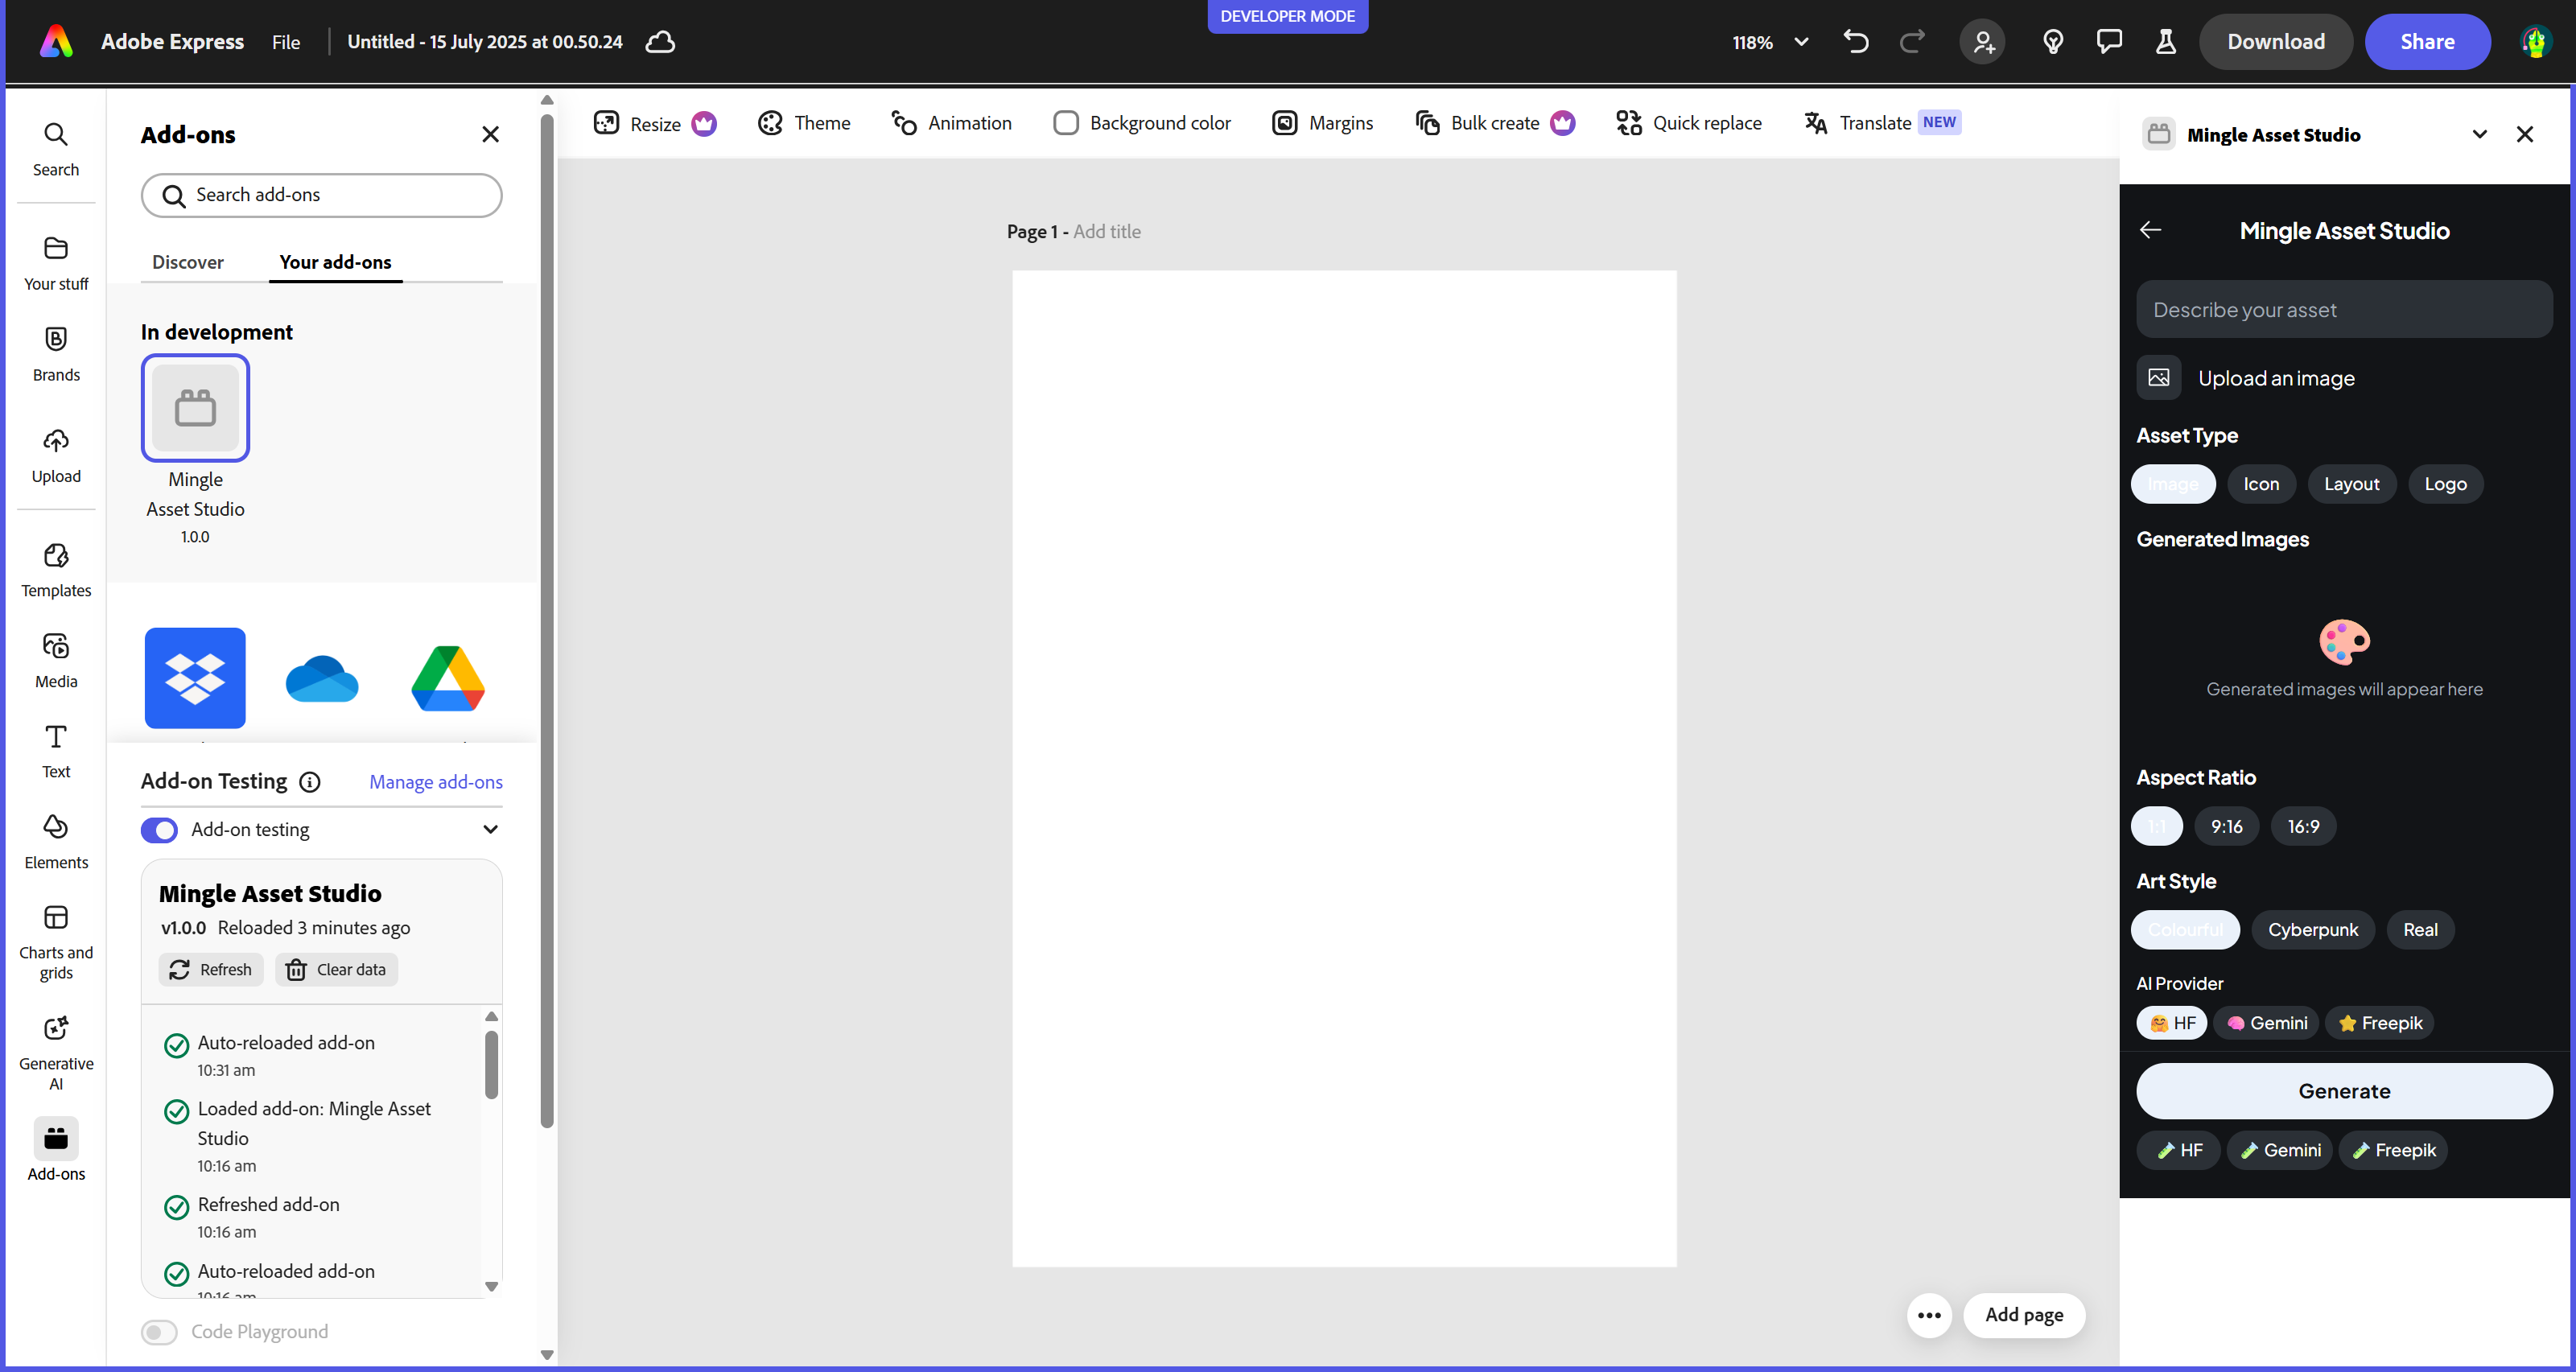Turn off Add-on testing toggle
Image resolution: width=2576 pixels, height=1372 pixels.
pyautogui.click(x=159, y=830)
